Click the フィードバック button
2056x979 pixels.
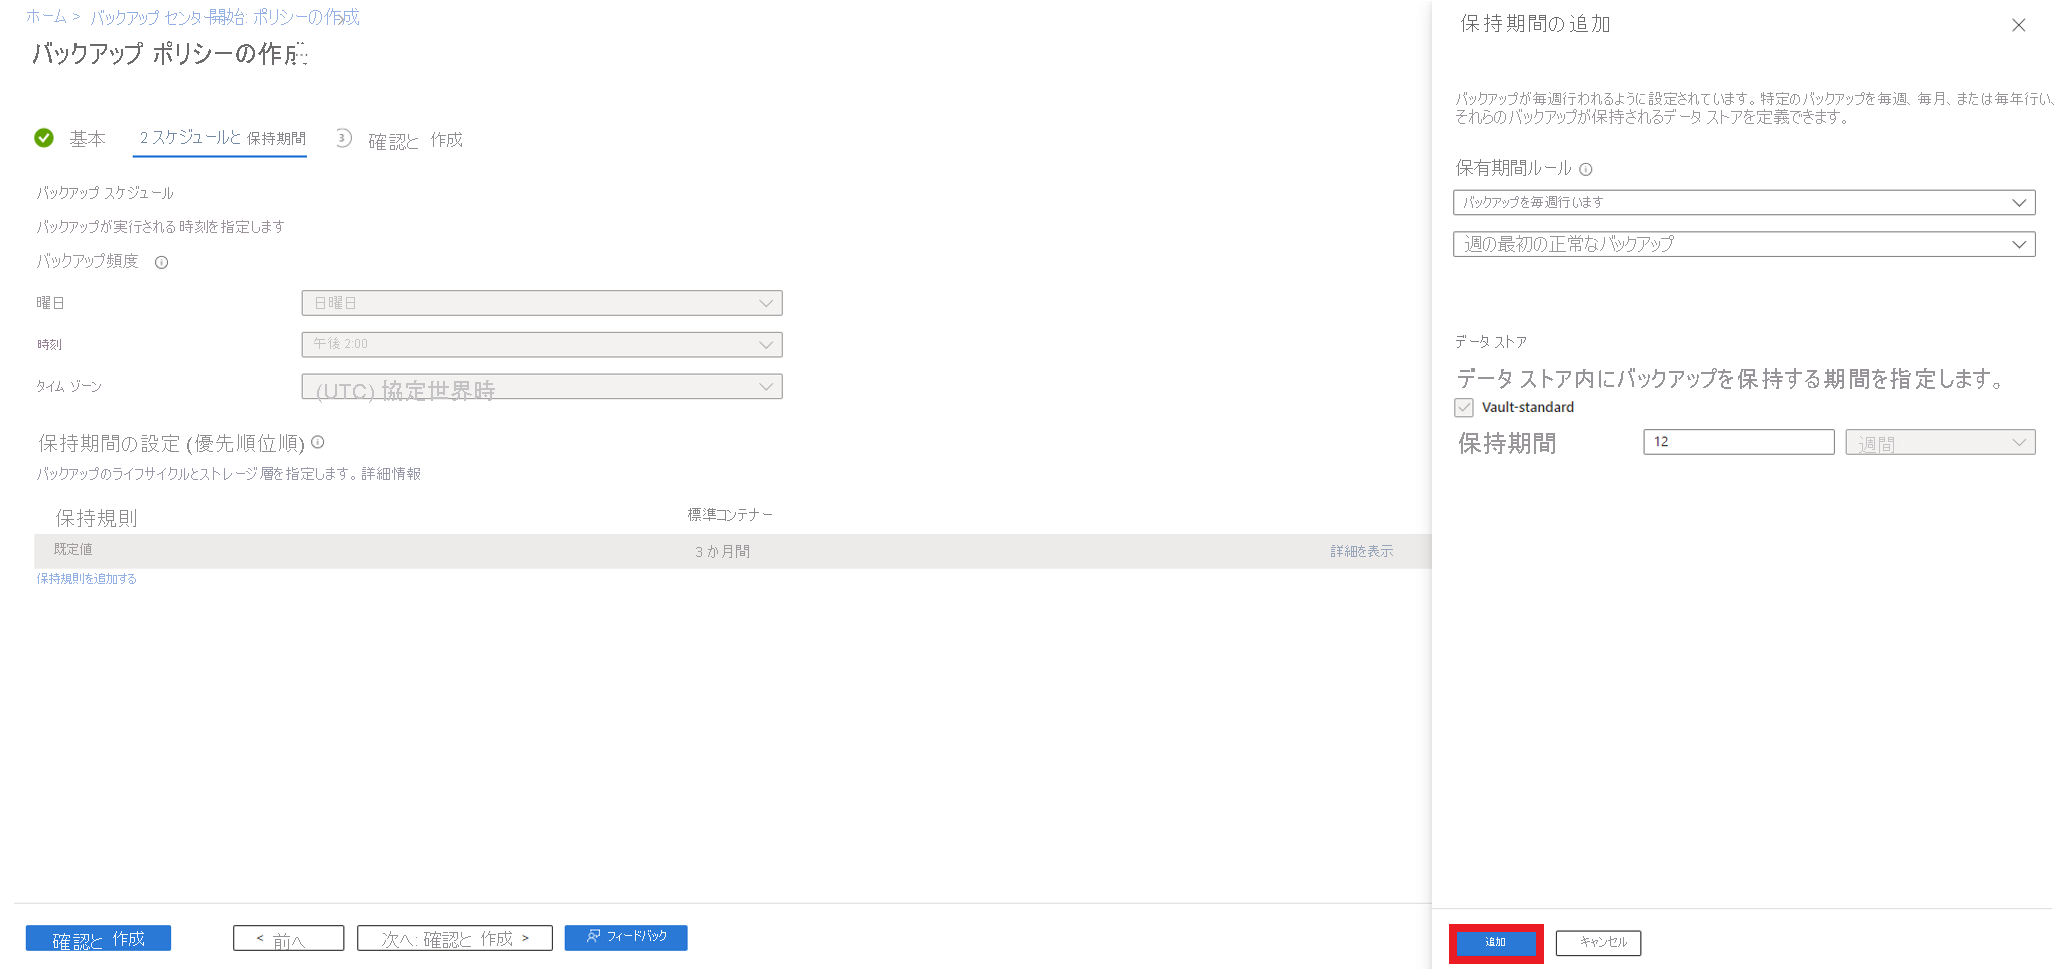tap(626, 938)
